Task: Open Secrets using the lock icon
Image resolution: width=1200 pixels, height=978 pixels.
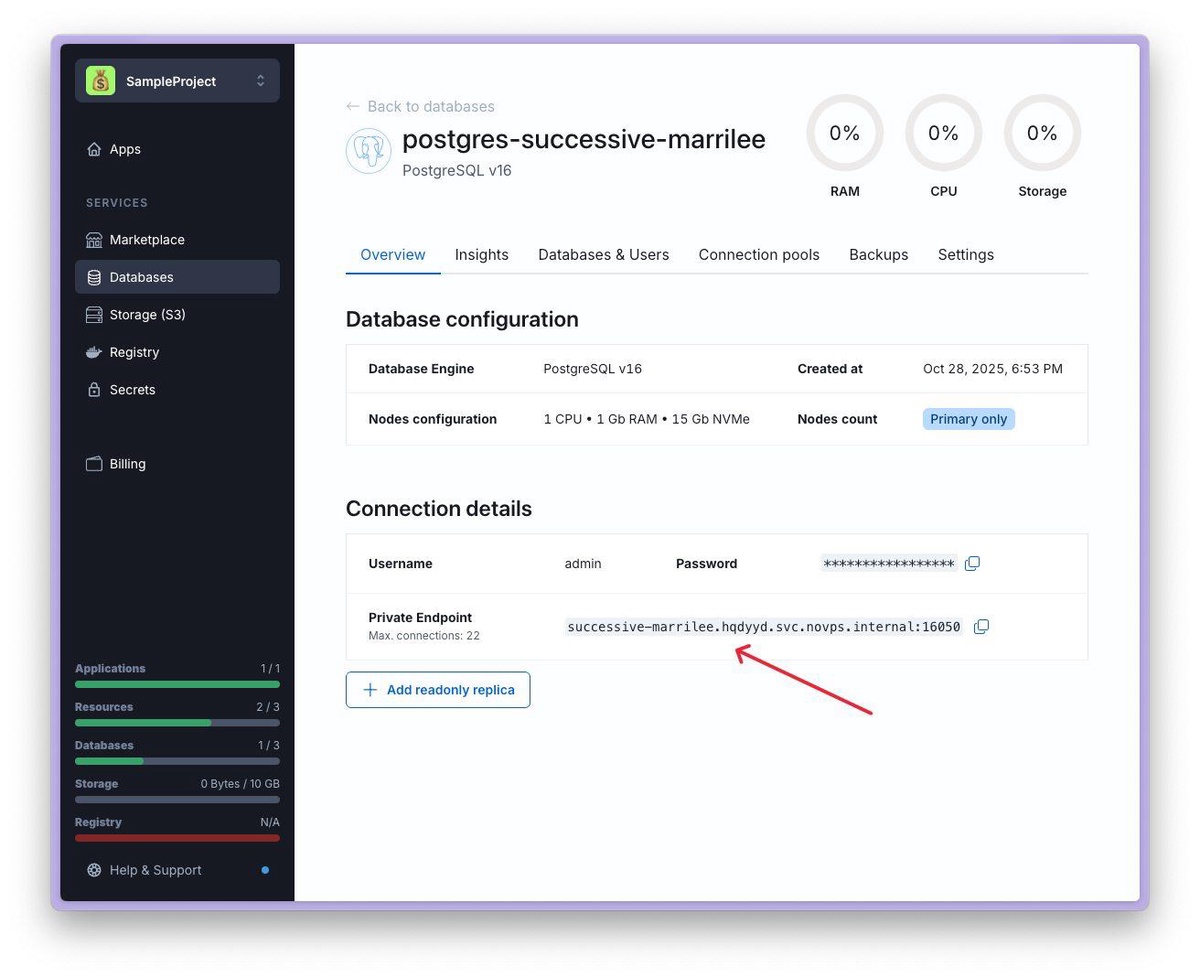Action: point(94,390)
